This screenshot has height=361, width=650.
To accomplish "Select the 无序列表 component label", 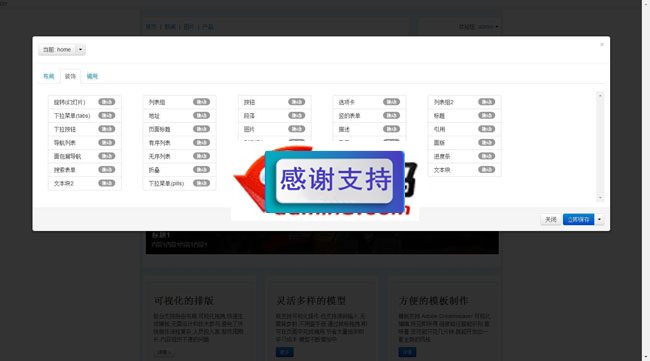I will click(160, 157).
